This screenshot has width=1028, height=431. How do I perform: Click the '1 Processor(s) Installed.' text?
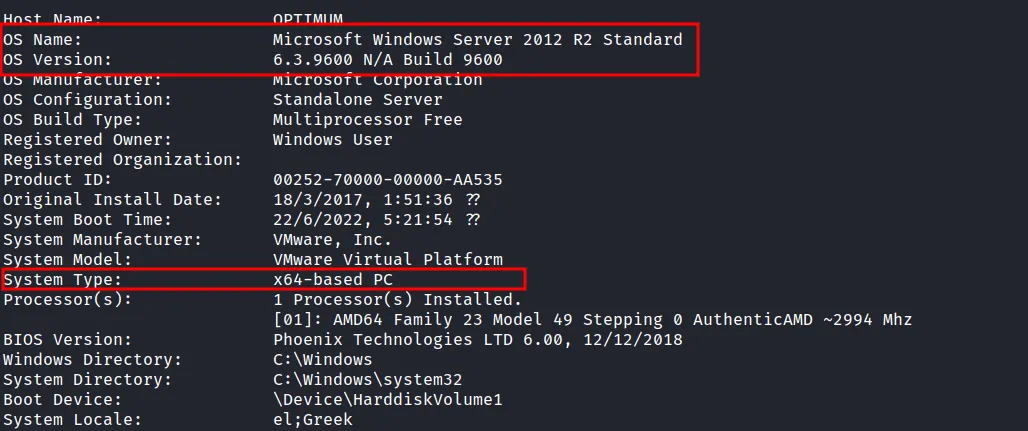click(397, 300)
